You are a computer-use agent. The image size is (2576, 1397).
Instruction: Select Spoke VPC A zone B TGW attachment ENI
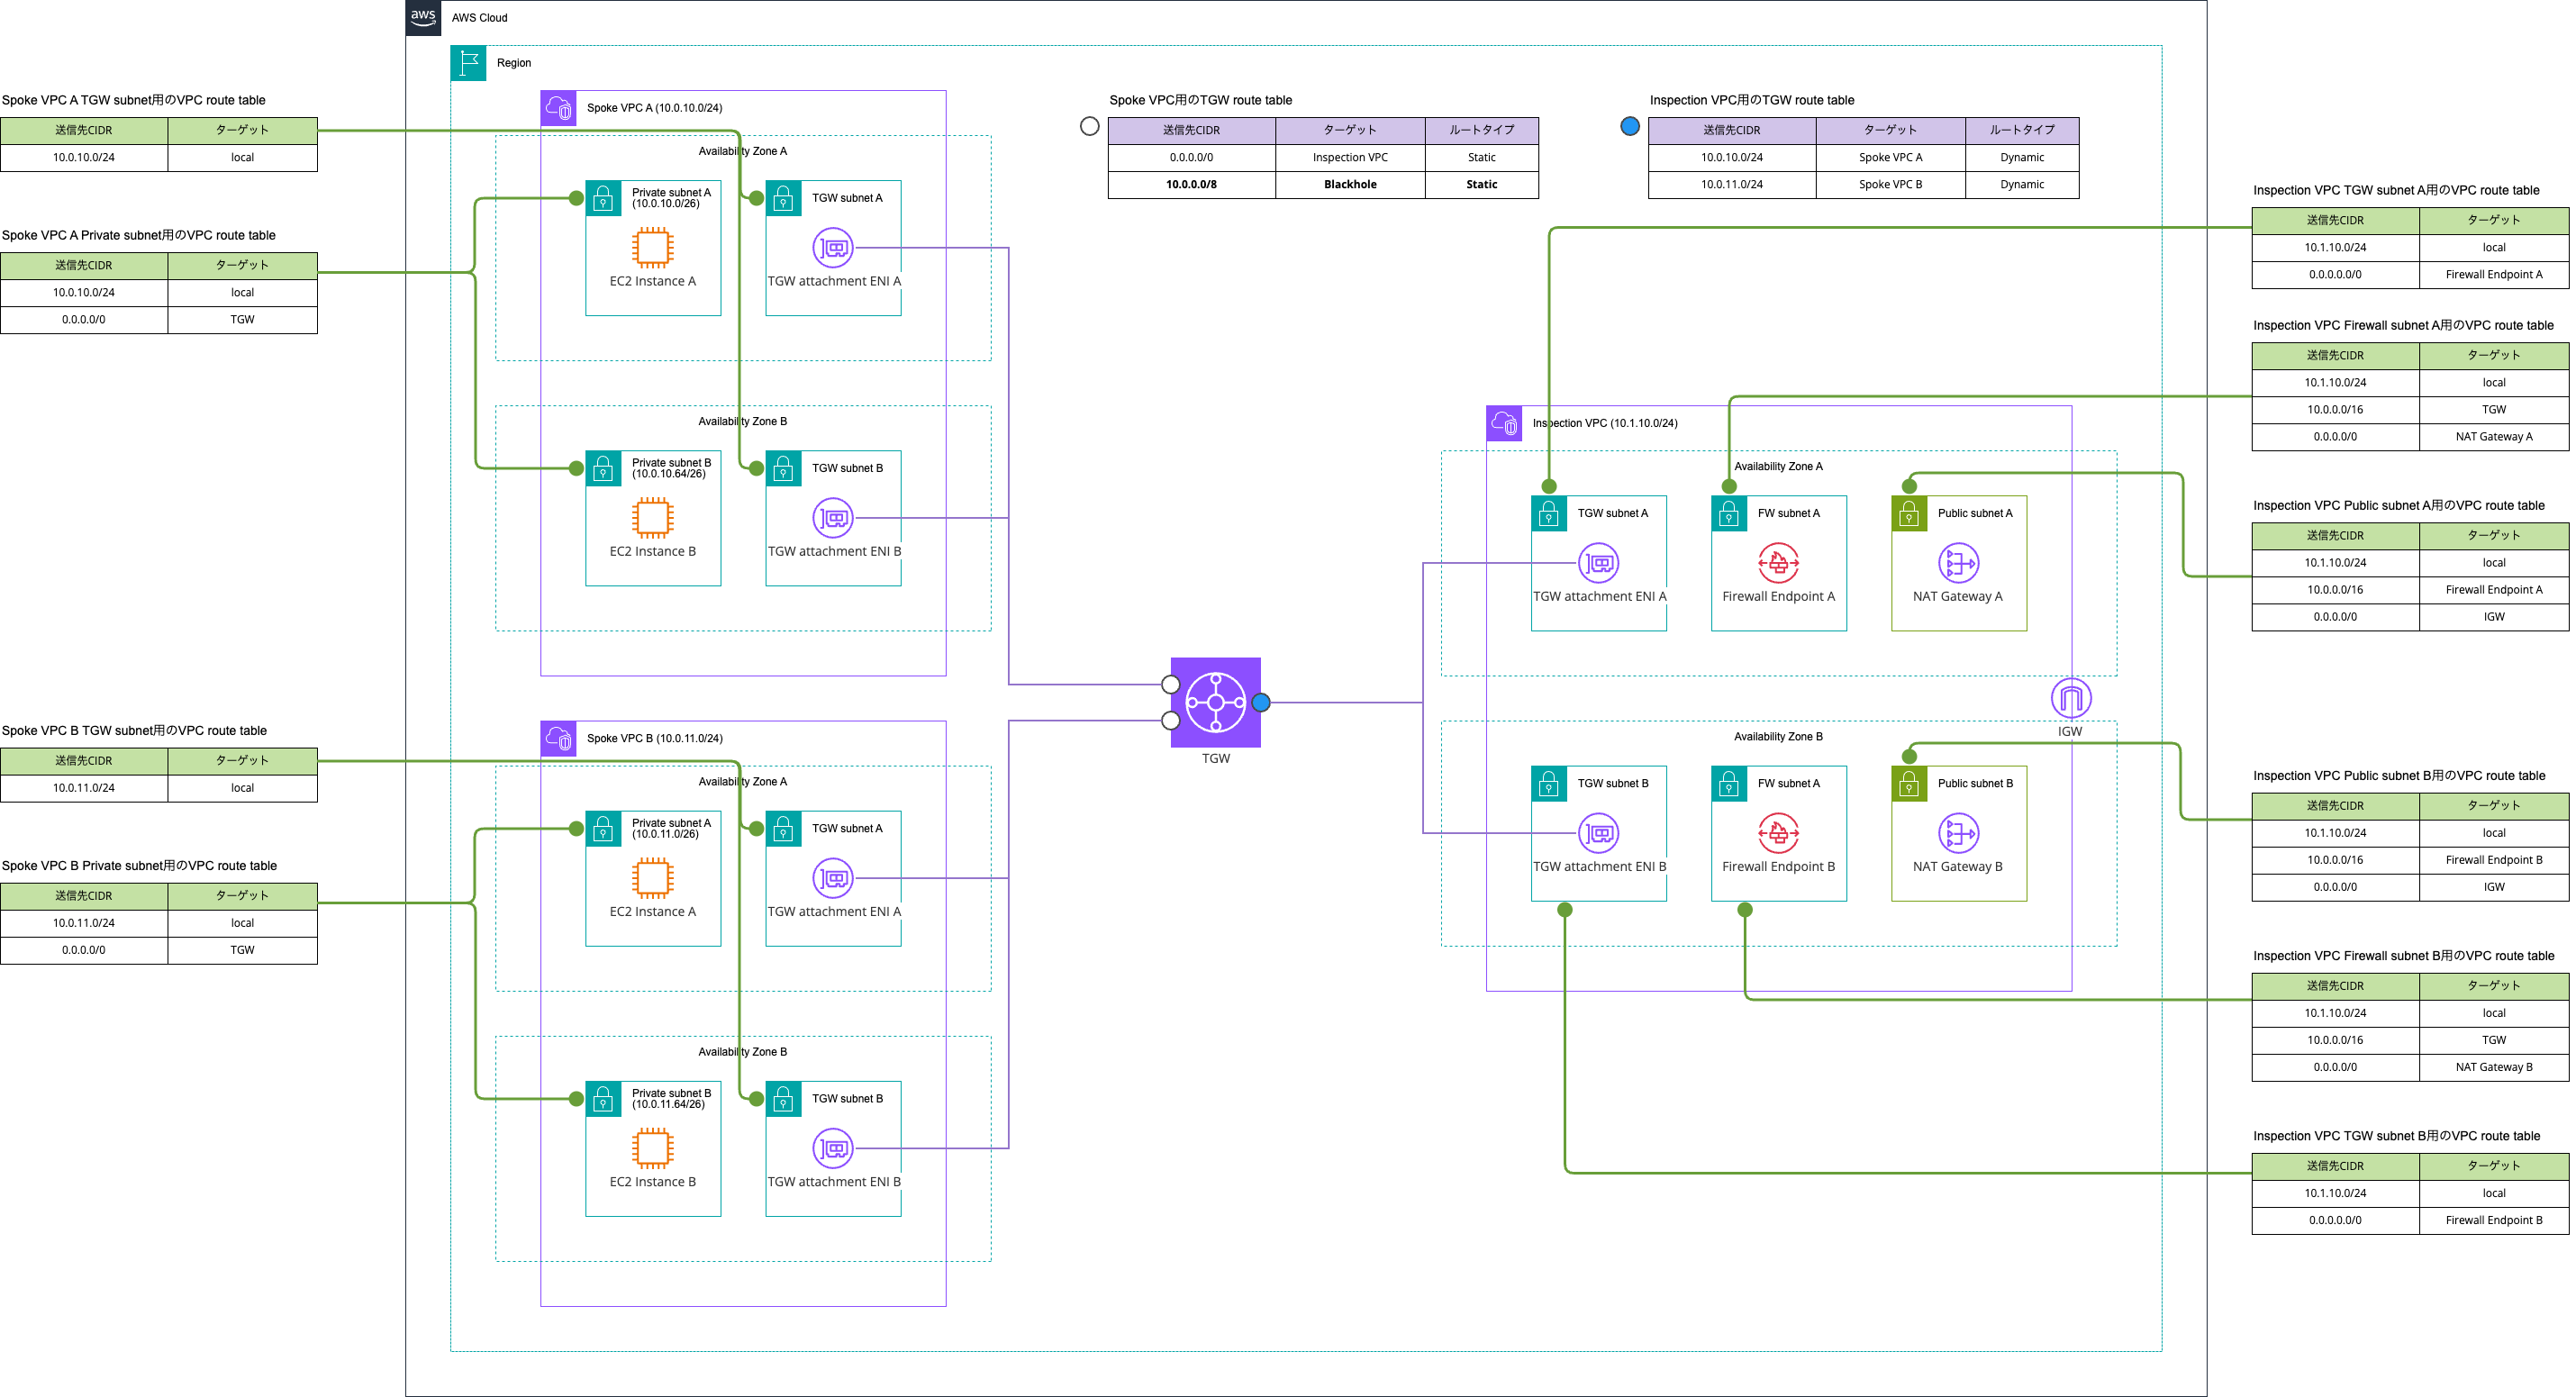pyautogui.click(x=833, y=518)
